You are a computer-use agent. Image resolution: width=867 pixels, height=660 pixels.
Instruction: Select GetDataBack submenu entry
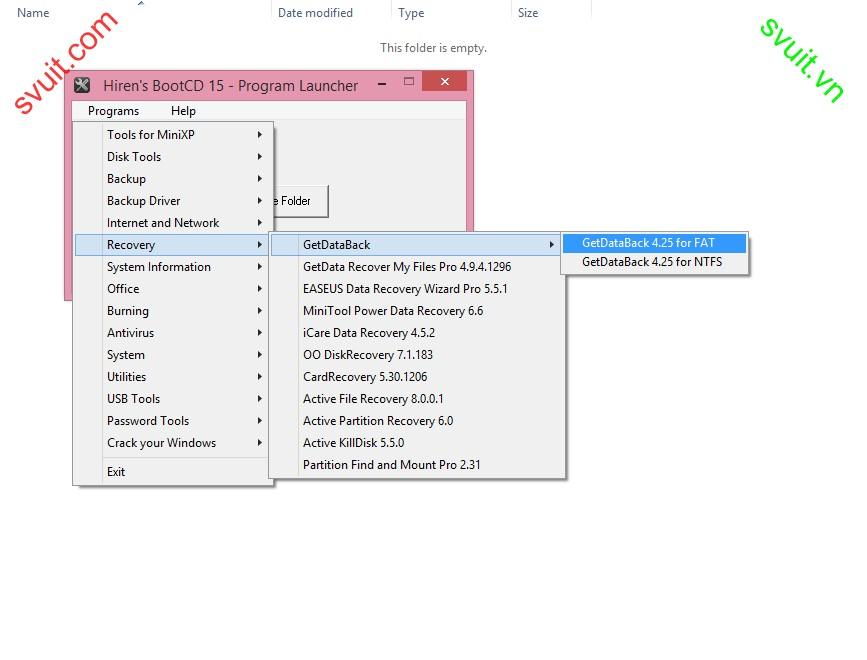(417, 245)
